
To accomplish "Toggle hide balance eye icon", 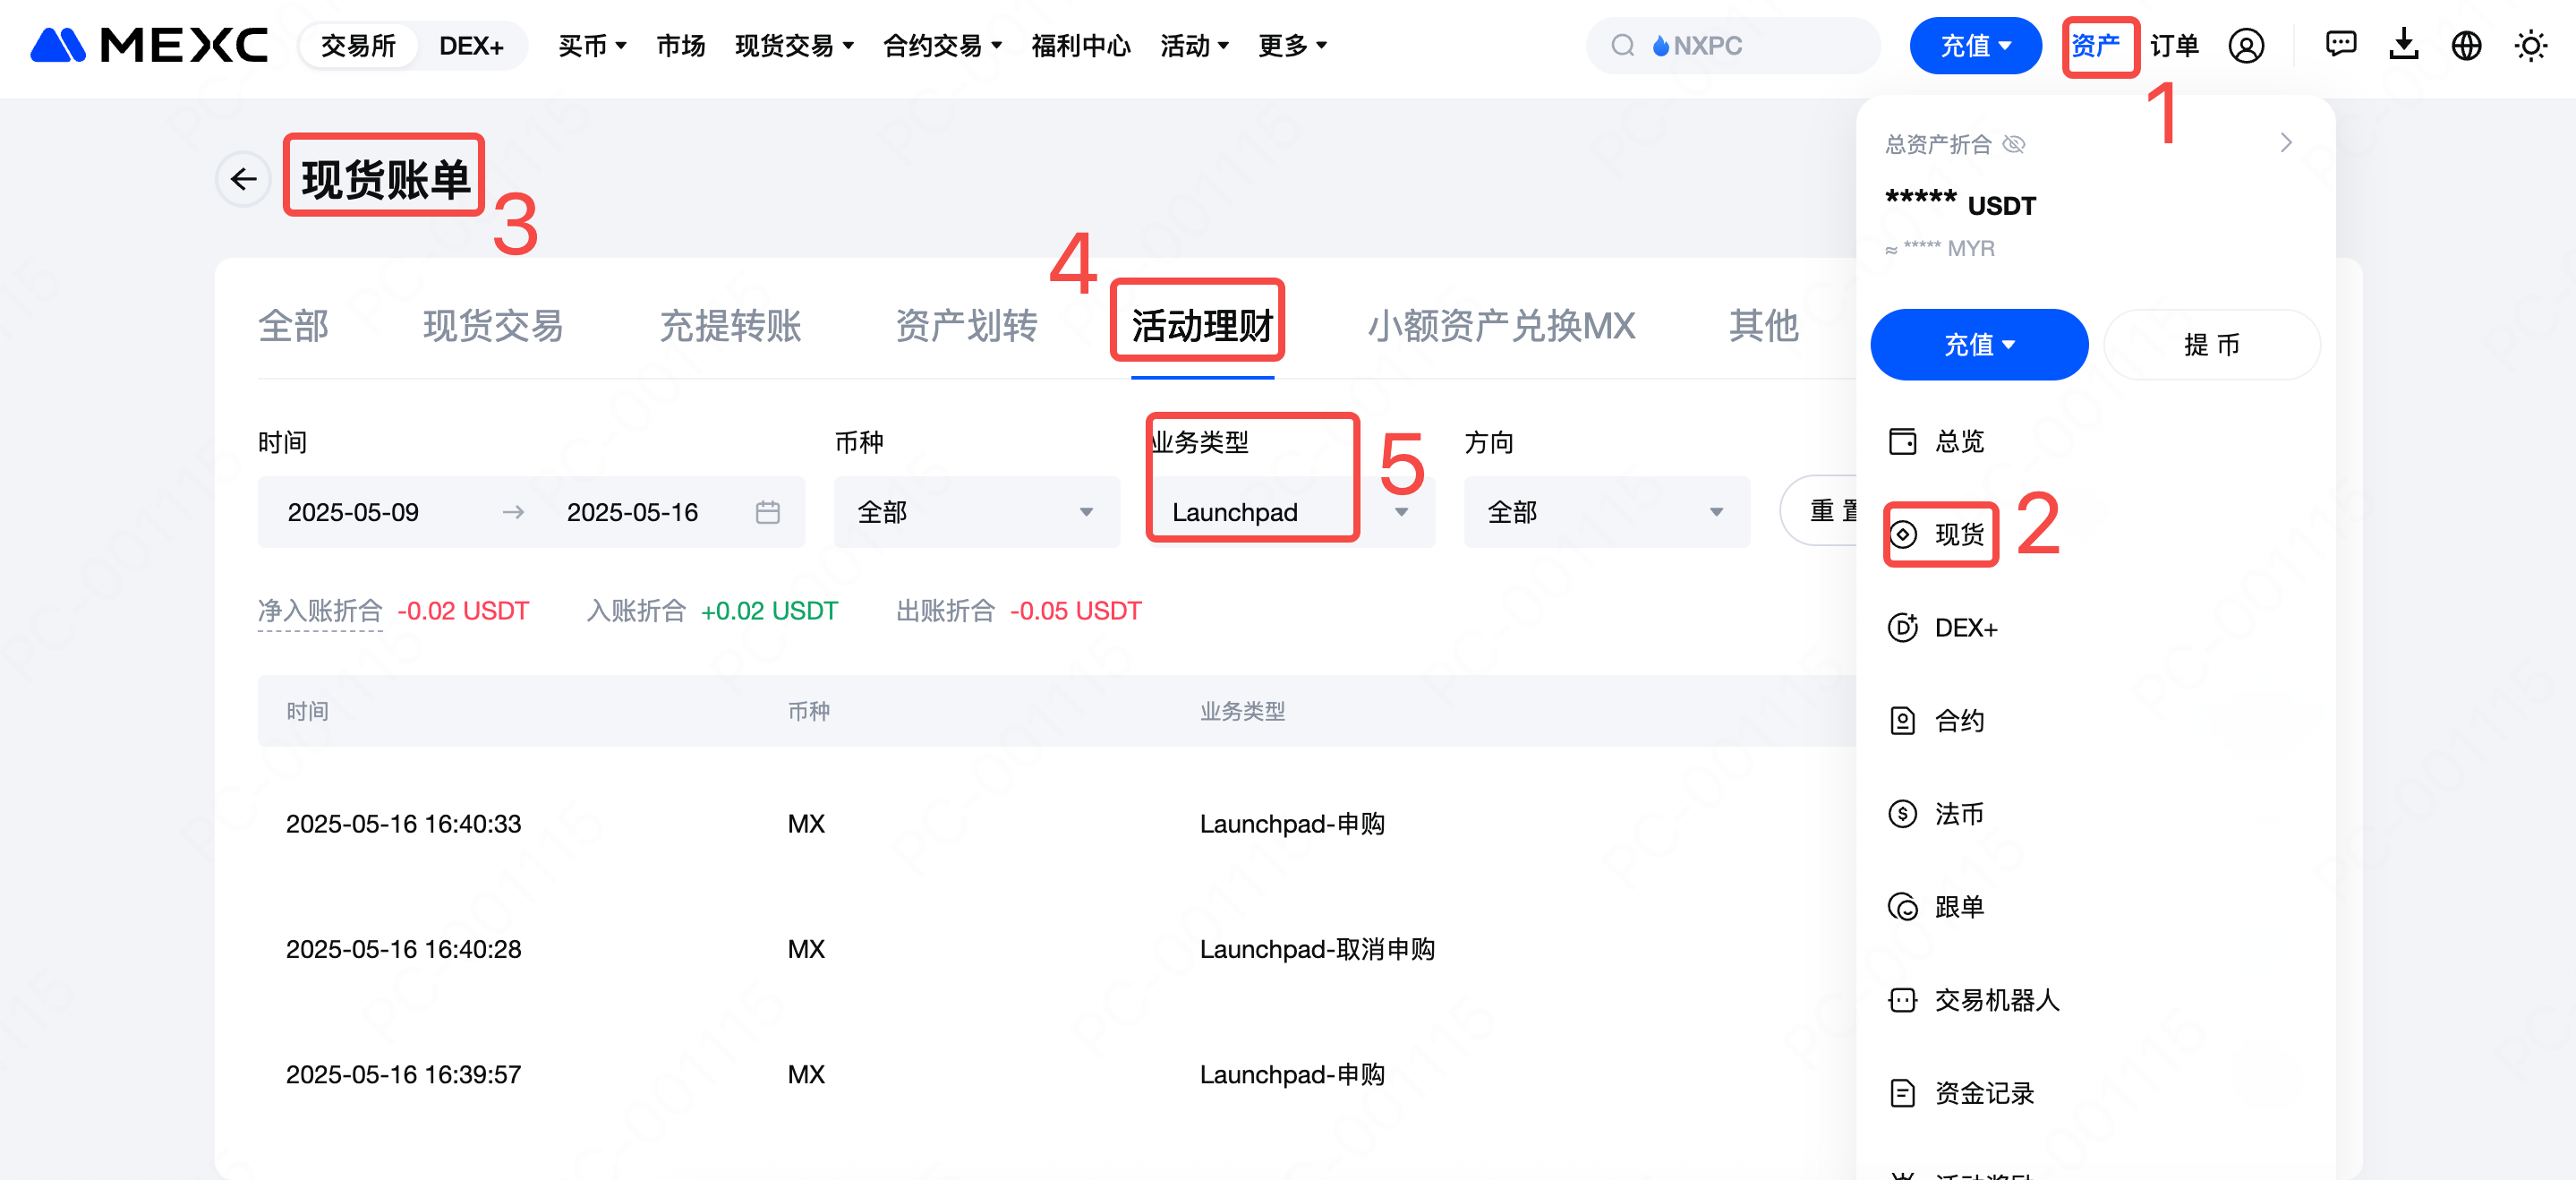I will point(2014,144).
